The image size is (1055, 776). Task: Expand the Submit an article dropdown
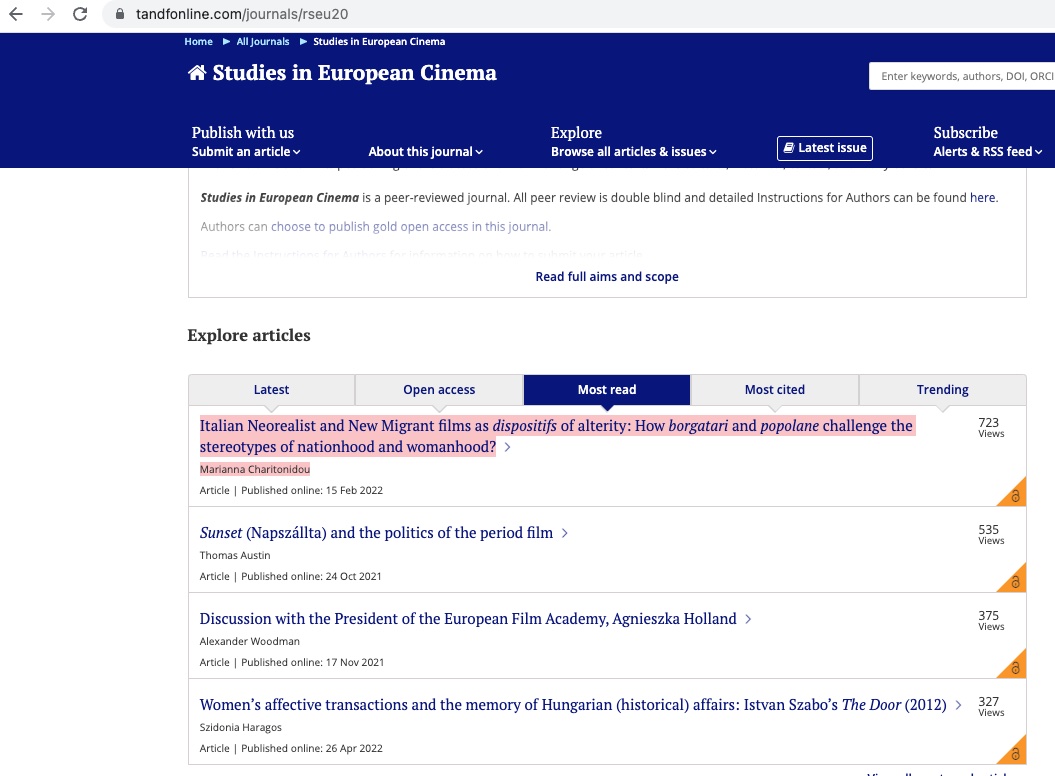(x=246, y=152)
